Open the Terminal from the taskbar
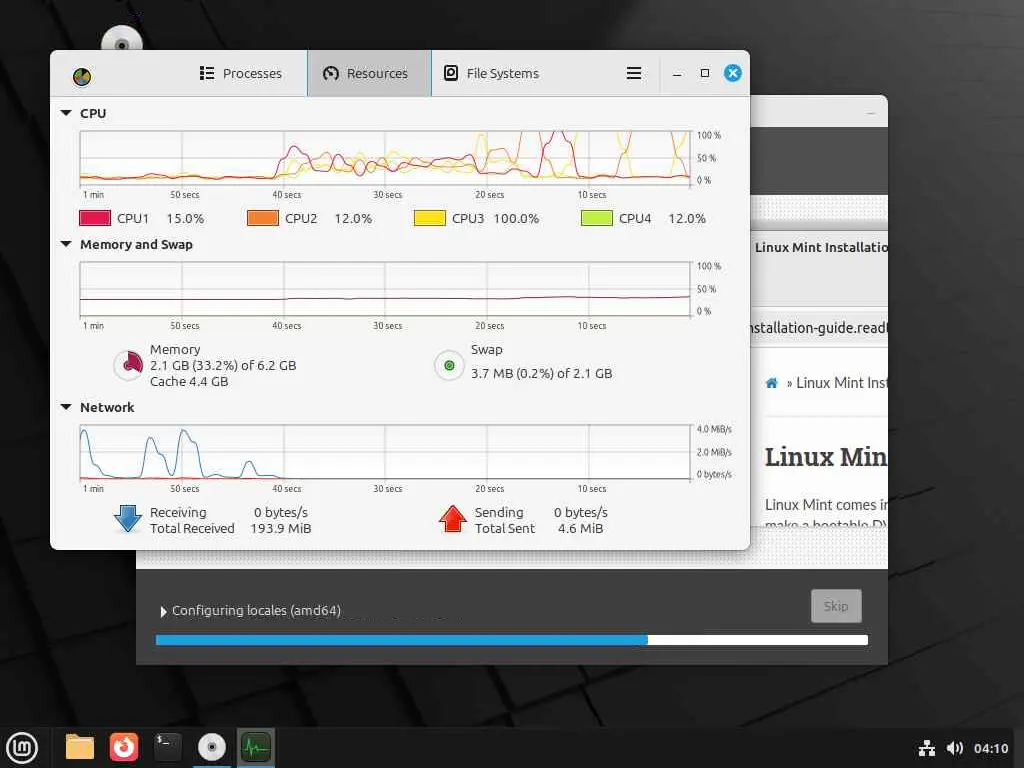Image resolution: width=1024 pixels, height=768 pixels. 167,746
